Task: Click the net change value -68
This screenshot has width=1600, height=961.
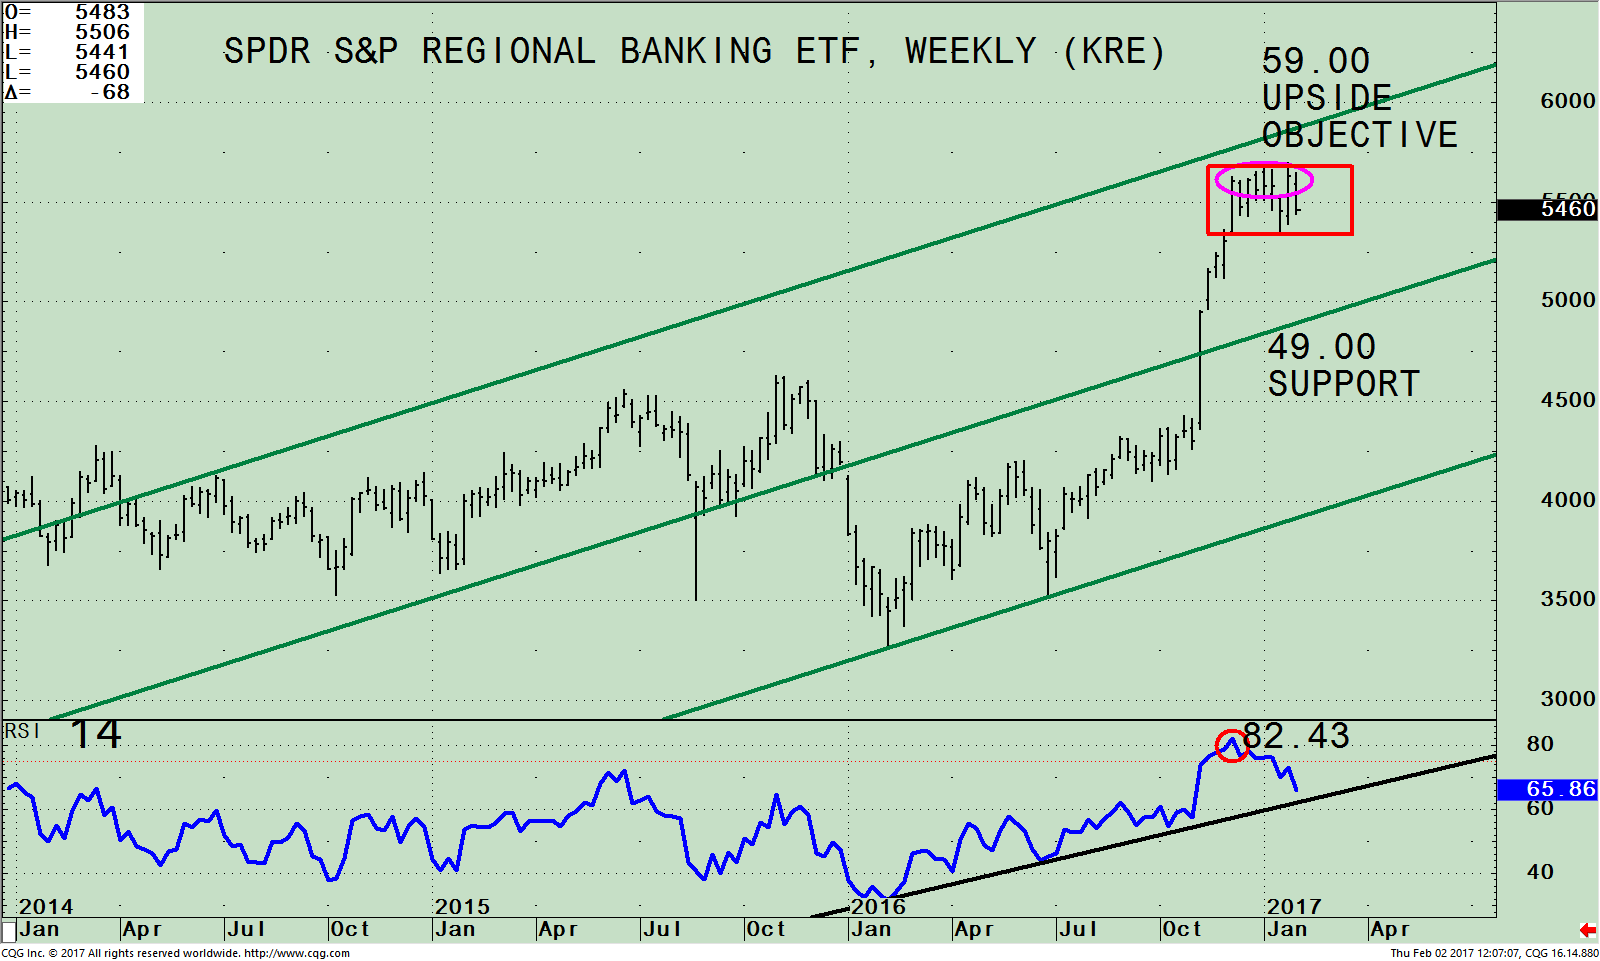Action: point(109,92)
